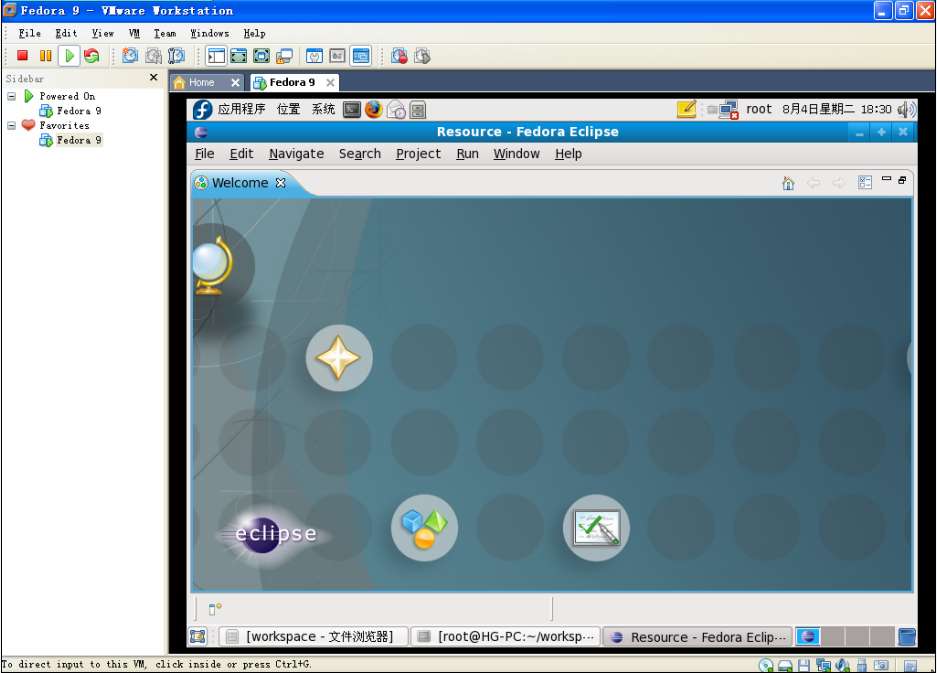Collapse the Favorites tree group

click(11, 126)
